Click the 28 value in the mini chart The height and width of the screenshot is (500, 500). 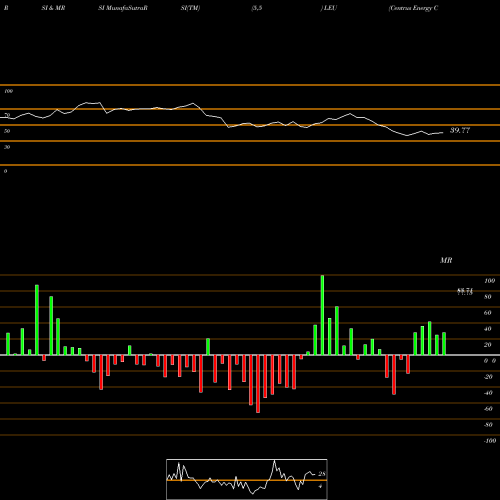[x=322, y=474]
